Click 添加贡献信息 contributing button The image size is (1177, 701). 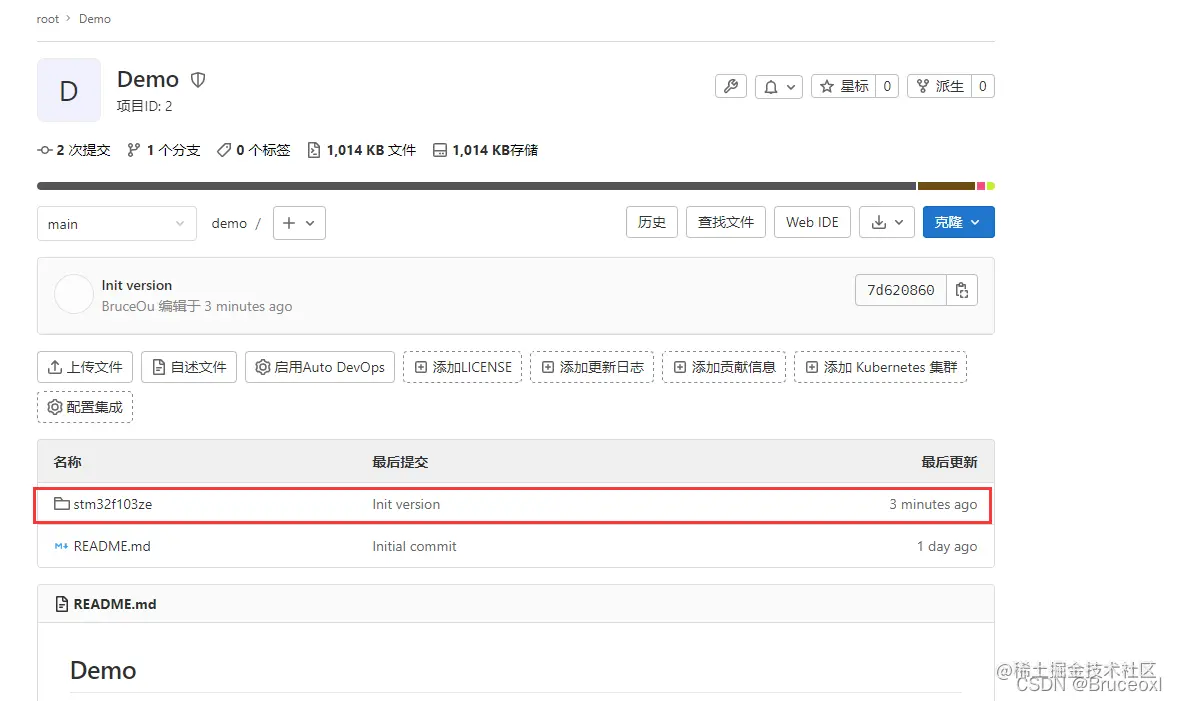tap(724, 367)
